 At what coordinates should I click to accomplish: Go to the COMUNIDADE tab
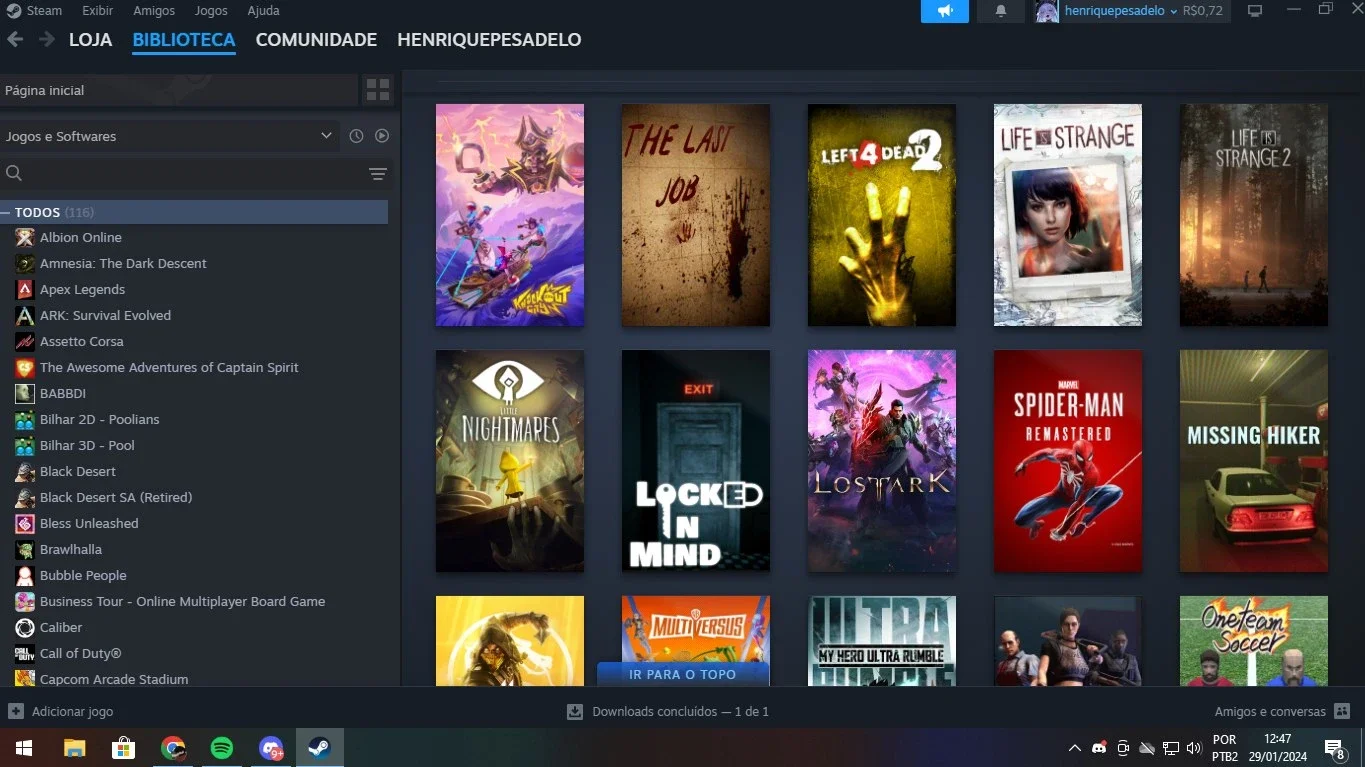316,40
